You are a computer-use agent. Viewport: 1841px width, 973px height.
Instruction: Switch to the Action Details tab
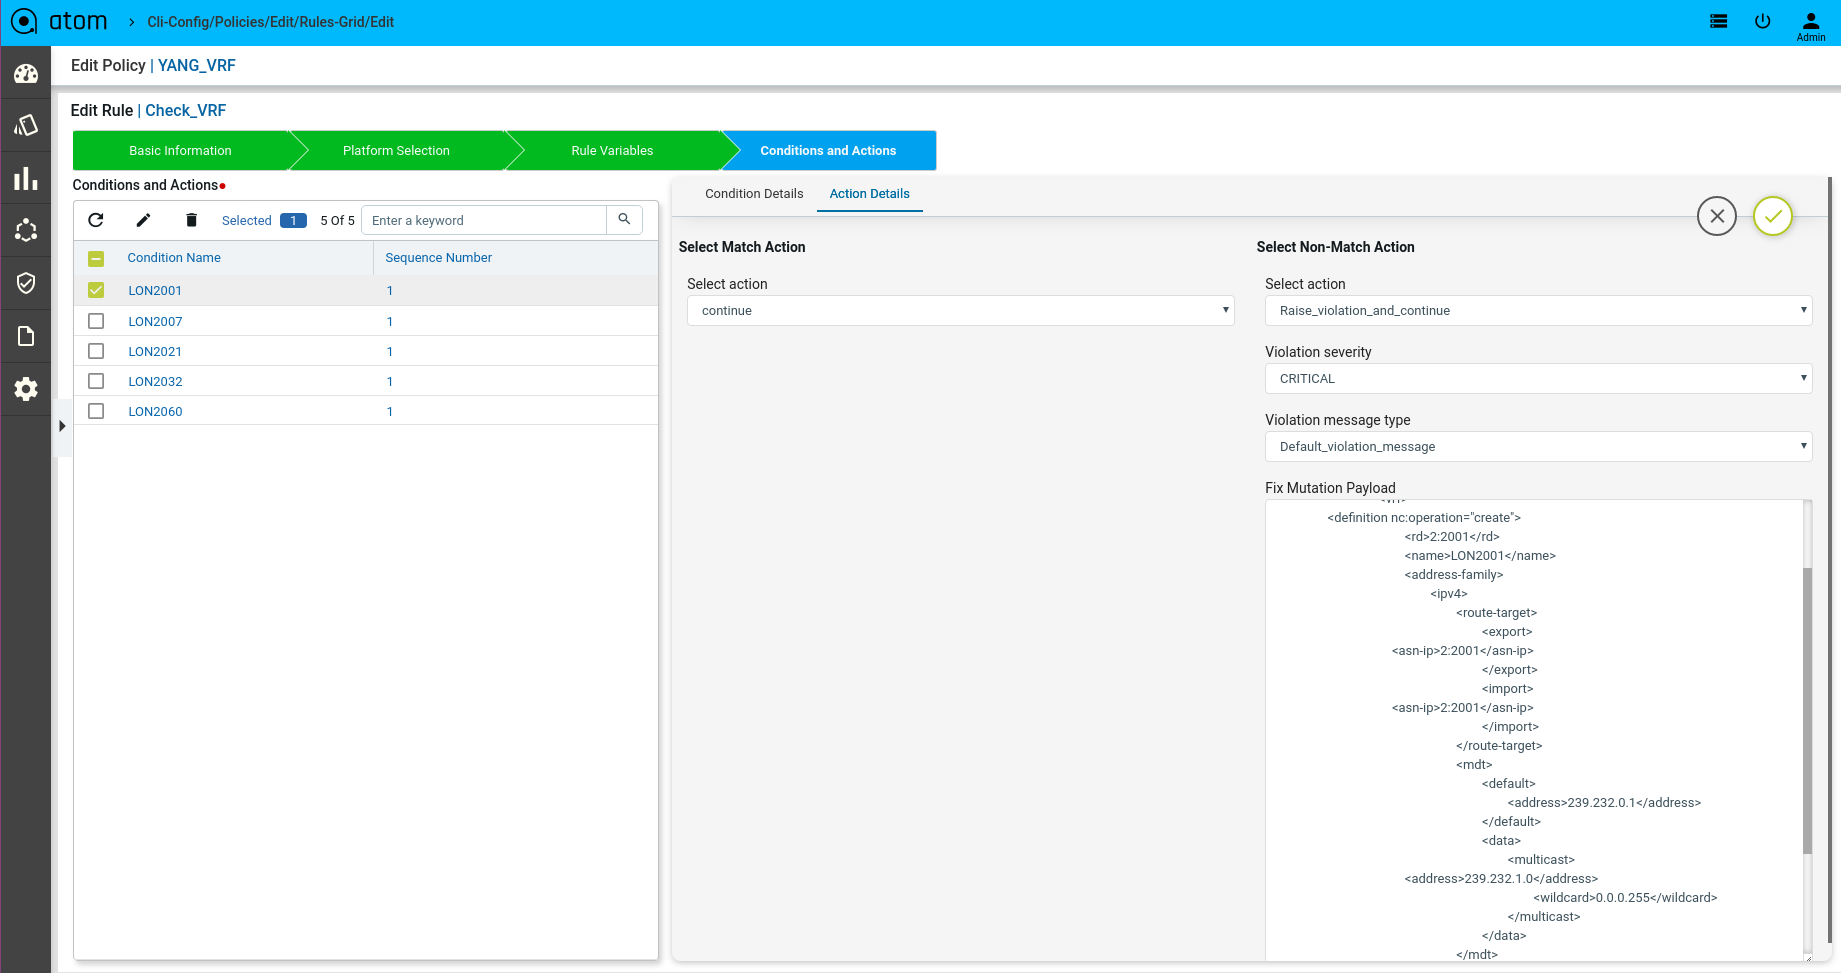tap(870, 194)
